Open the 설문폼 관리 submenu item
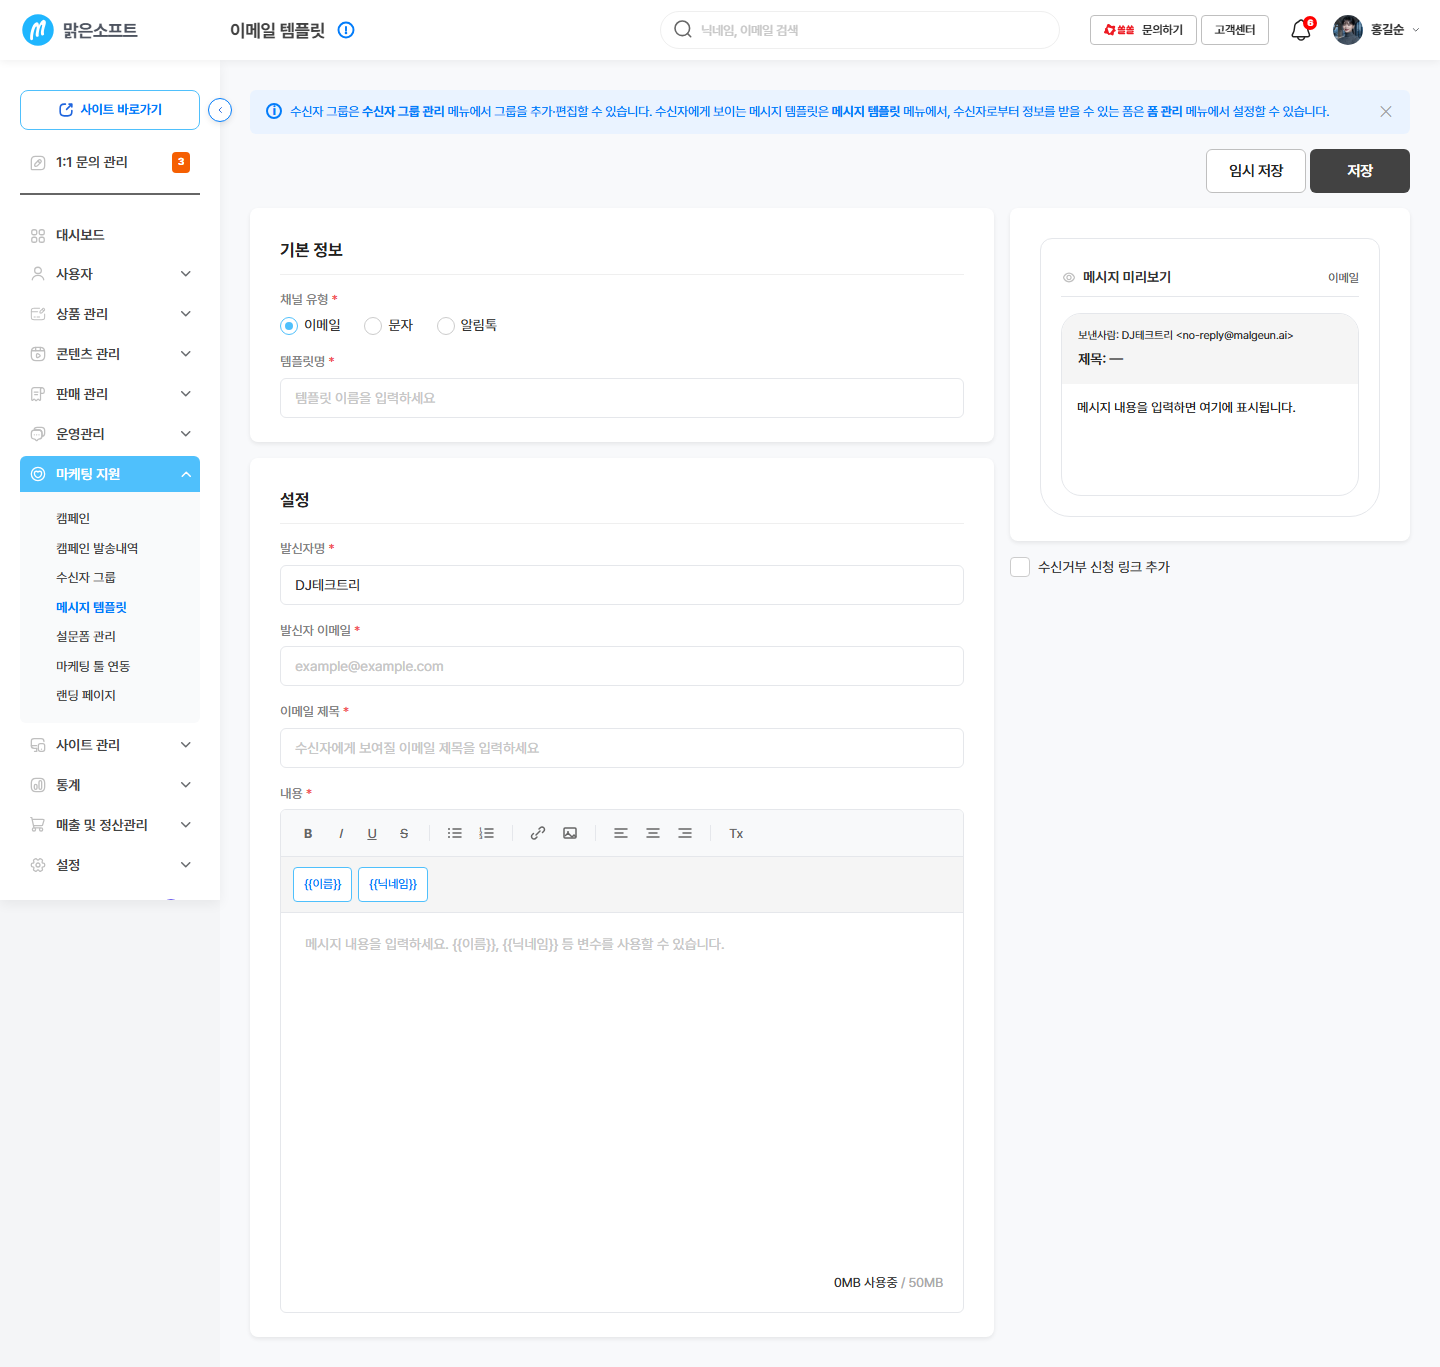 click(x=86, y=636)
